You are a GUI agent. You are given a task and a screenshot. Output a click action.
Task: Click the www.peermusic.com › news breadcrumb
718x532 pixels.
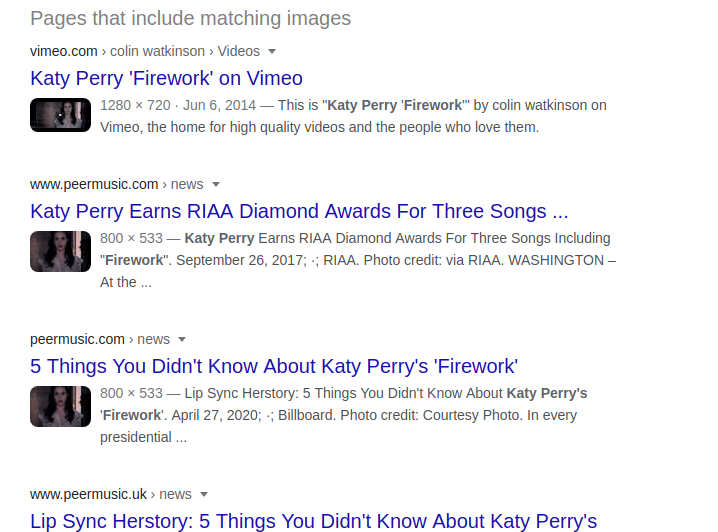[x=116, y=184]
